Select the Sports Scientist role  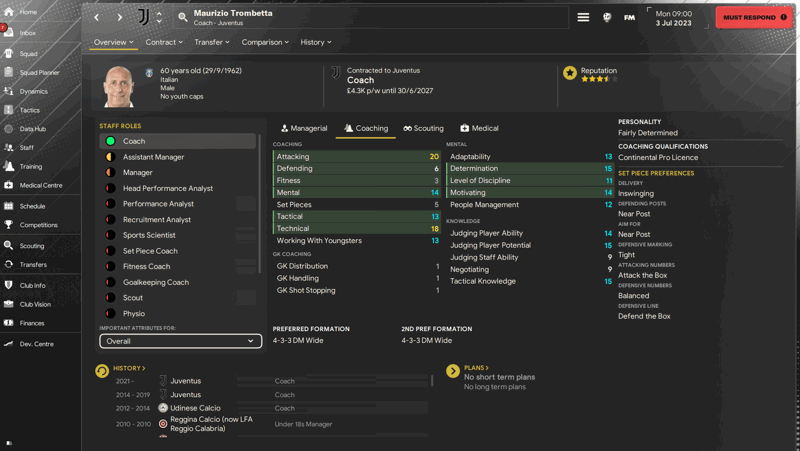[x=178, y=235]
